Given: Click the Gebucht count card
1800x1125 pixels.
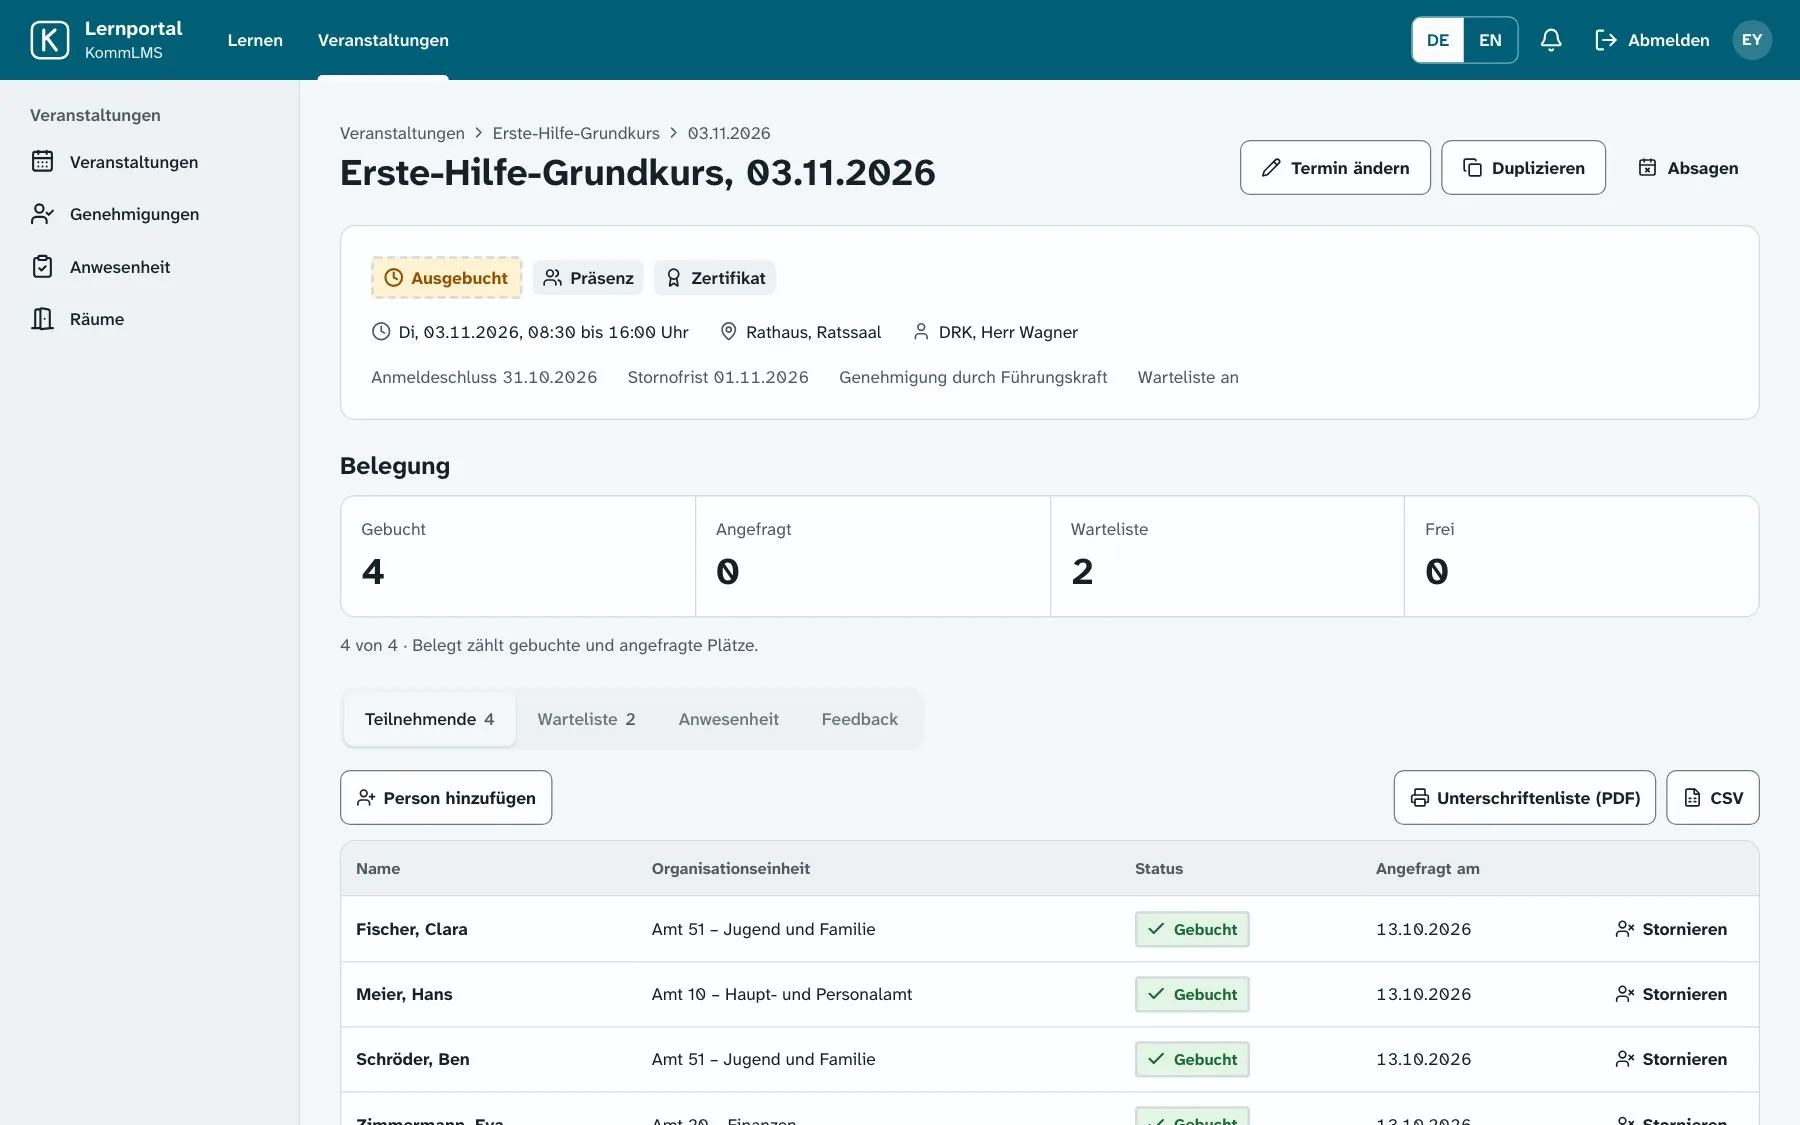Looking at the screenshot, I should [x=518, y=556].
